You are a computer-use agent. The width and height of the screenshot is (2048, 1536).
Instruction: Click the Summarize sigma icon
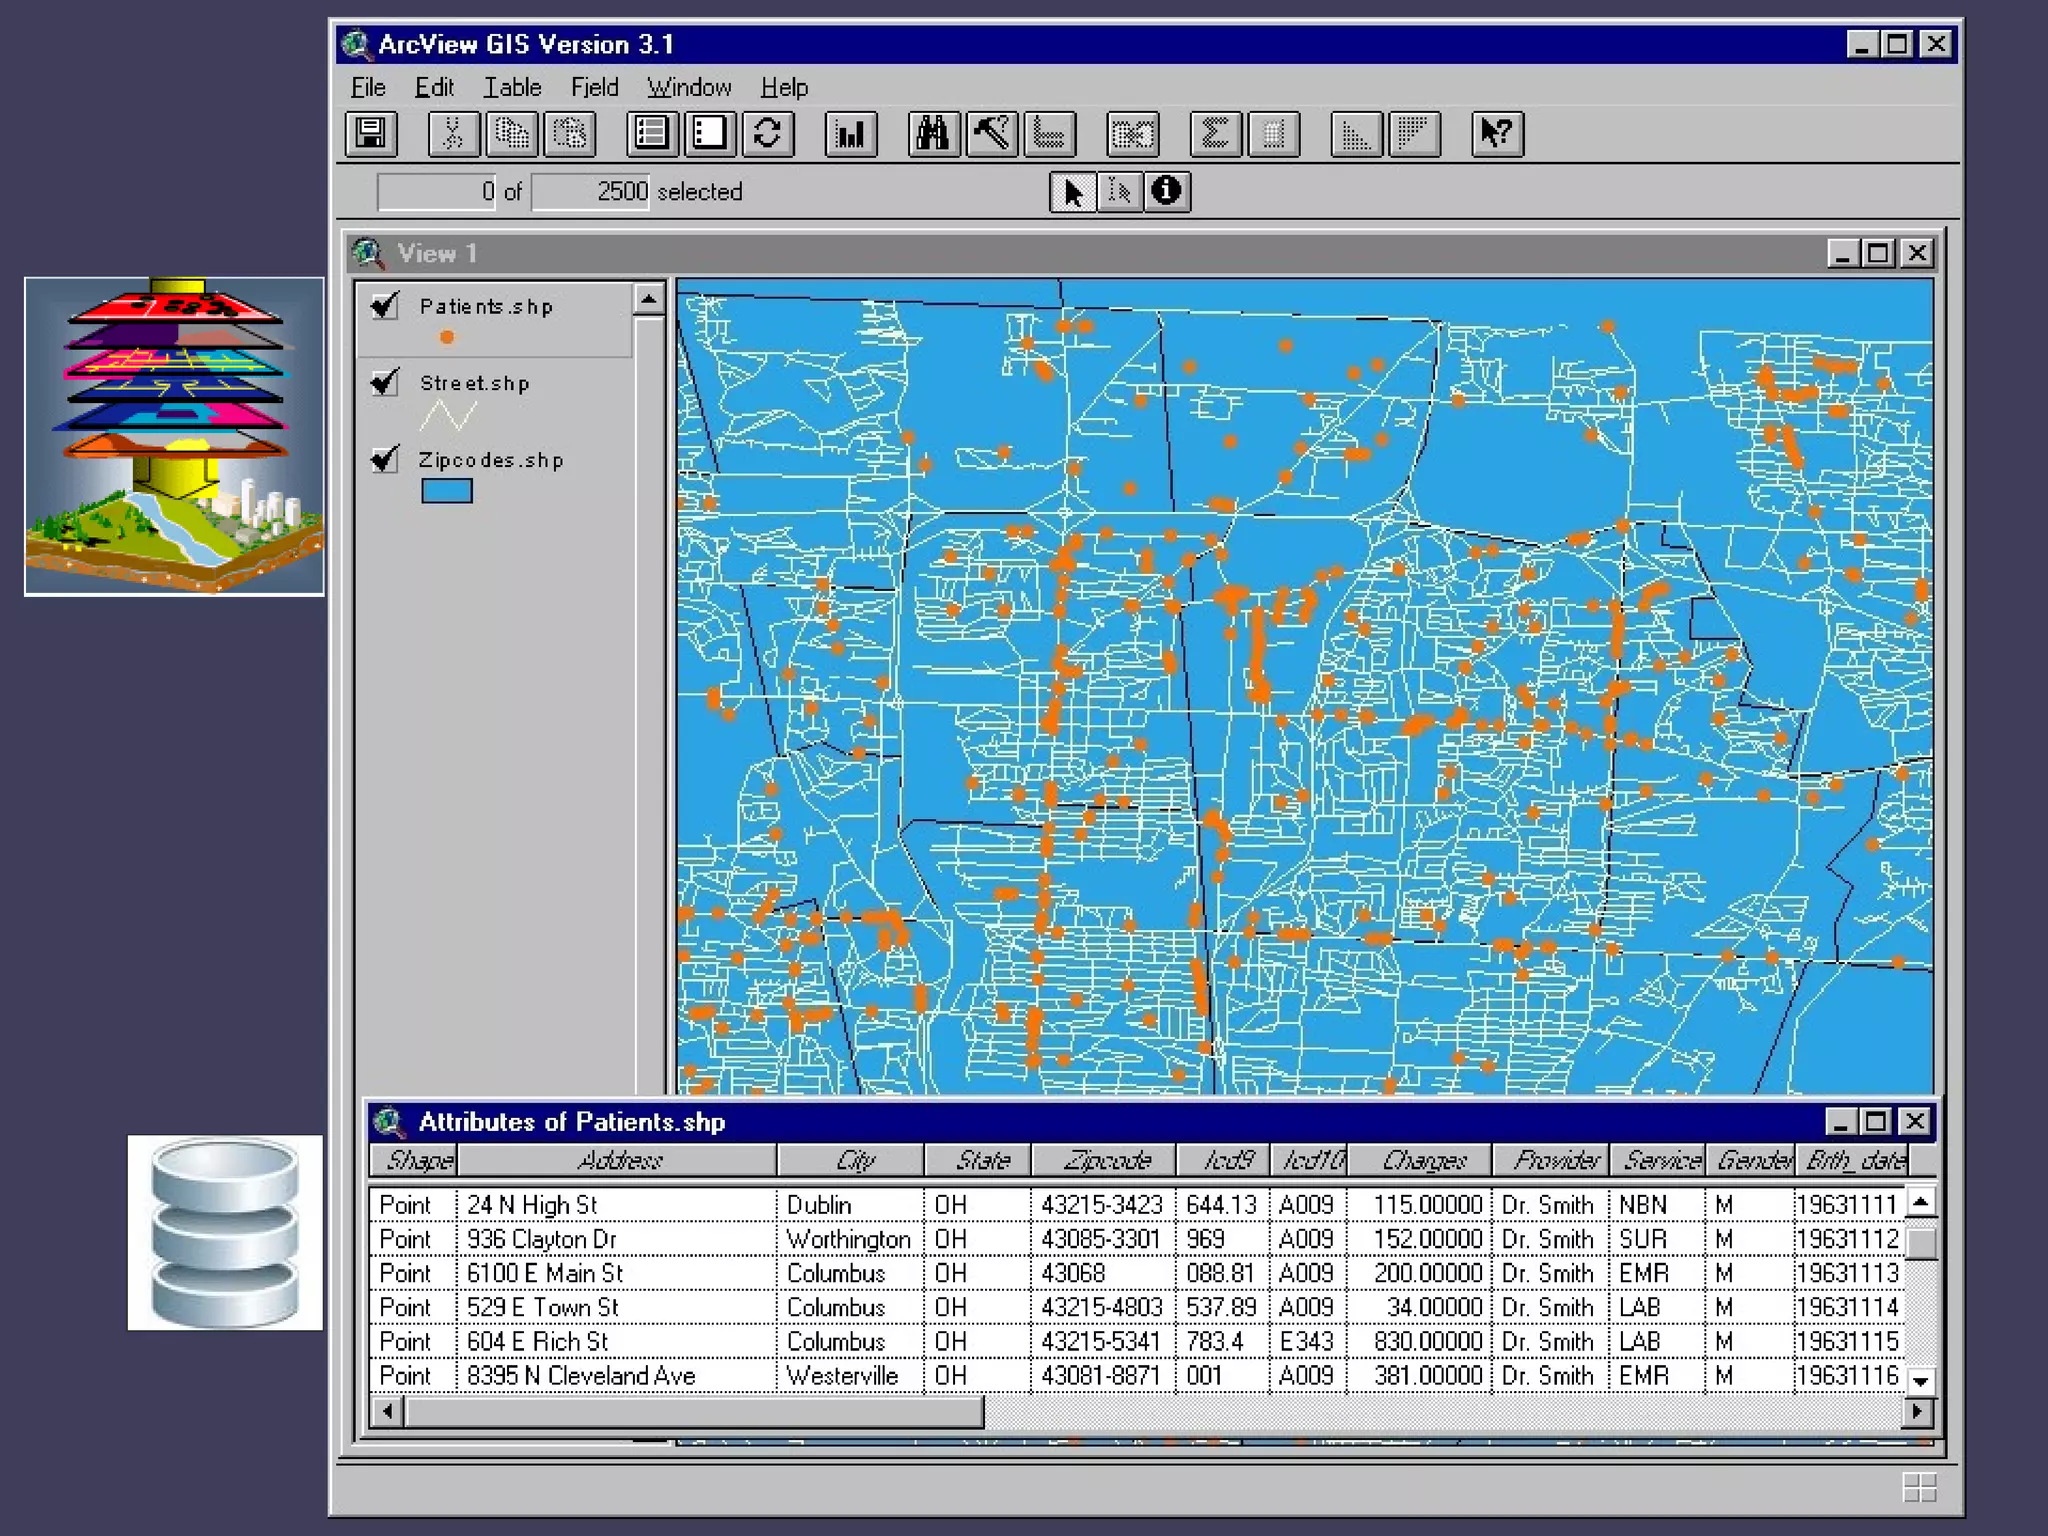coord(1215,134)
